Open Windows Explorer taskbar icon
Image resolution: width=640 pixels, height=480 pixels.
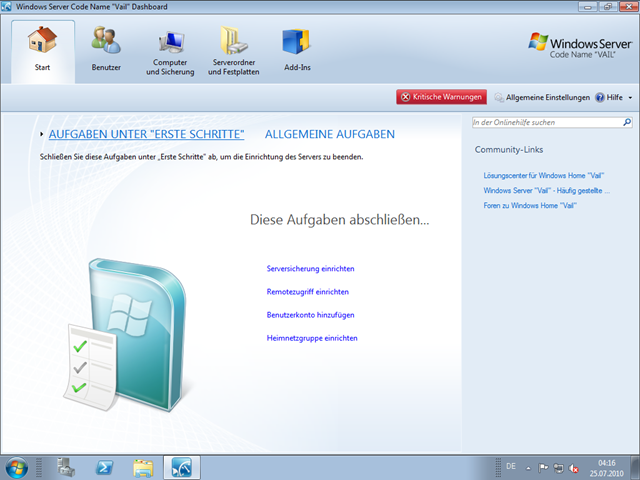tap(143, 468)
